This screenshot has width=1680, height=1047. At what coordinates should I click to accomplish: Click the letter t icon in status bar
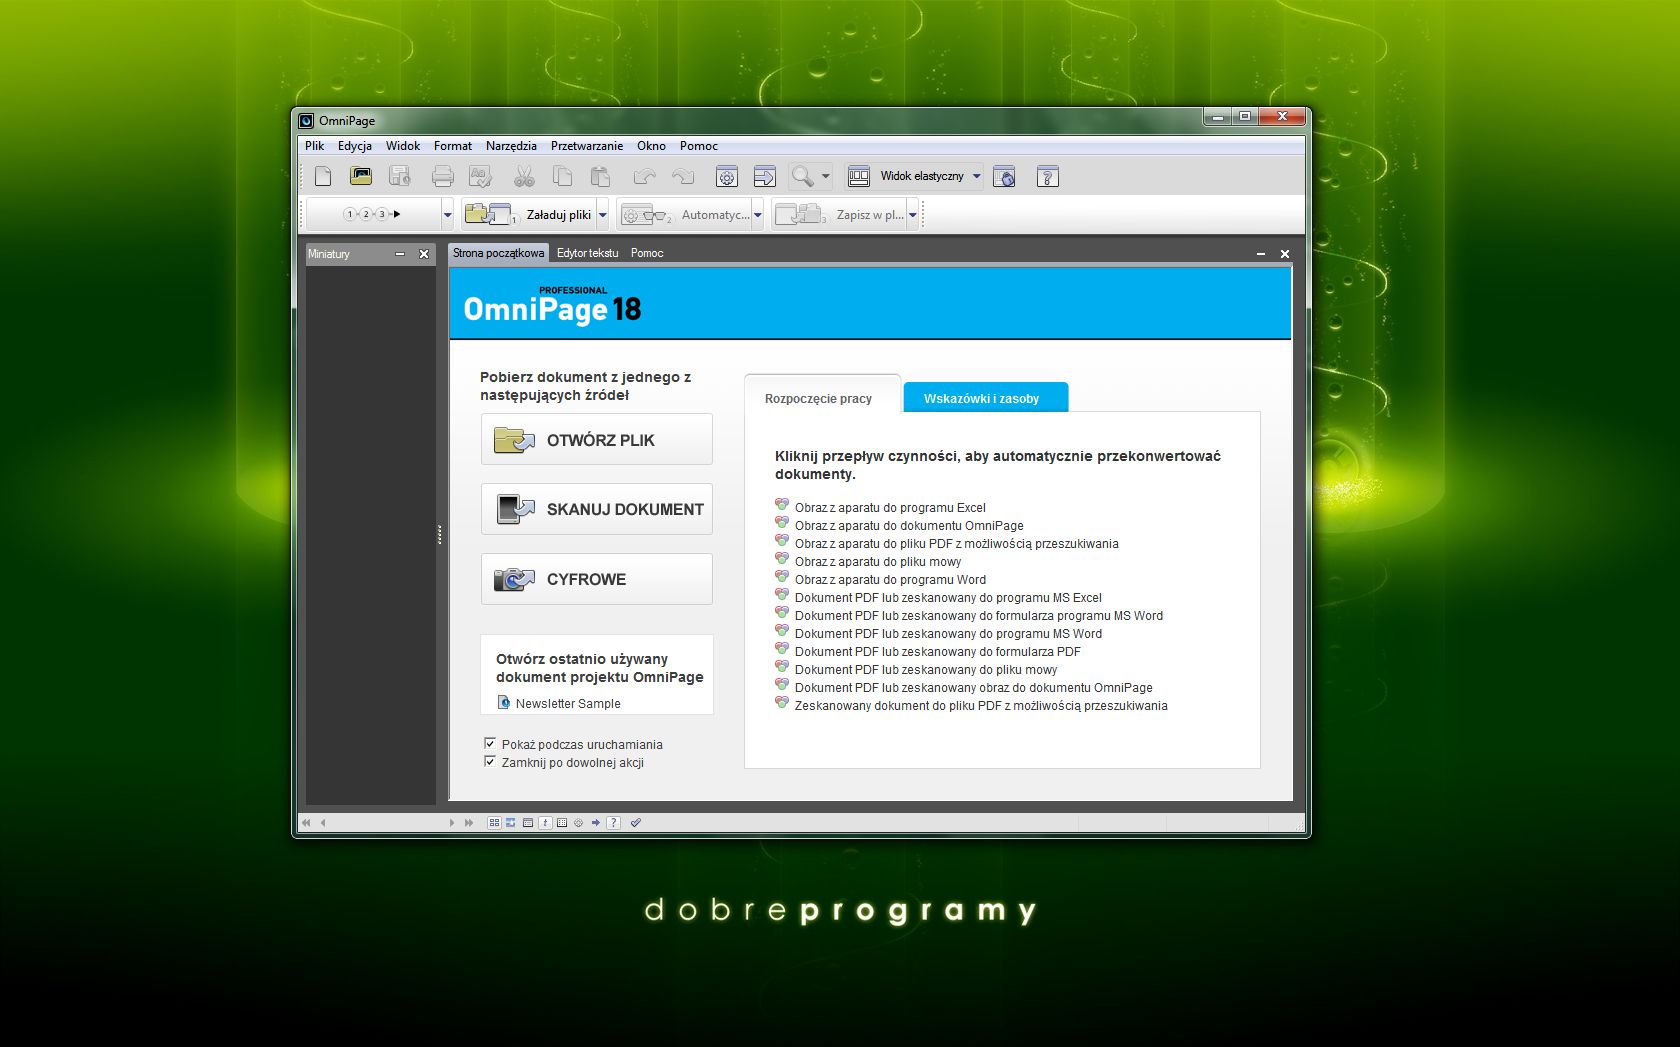point(545,823)
